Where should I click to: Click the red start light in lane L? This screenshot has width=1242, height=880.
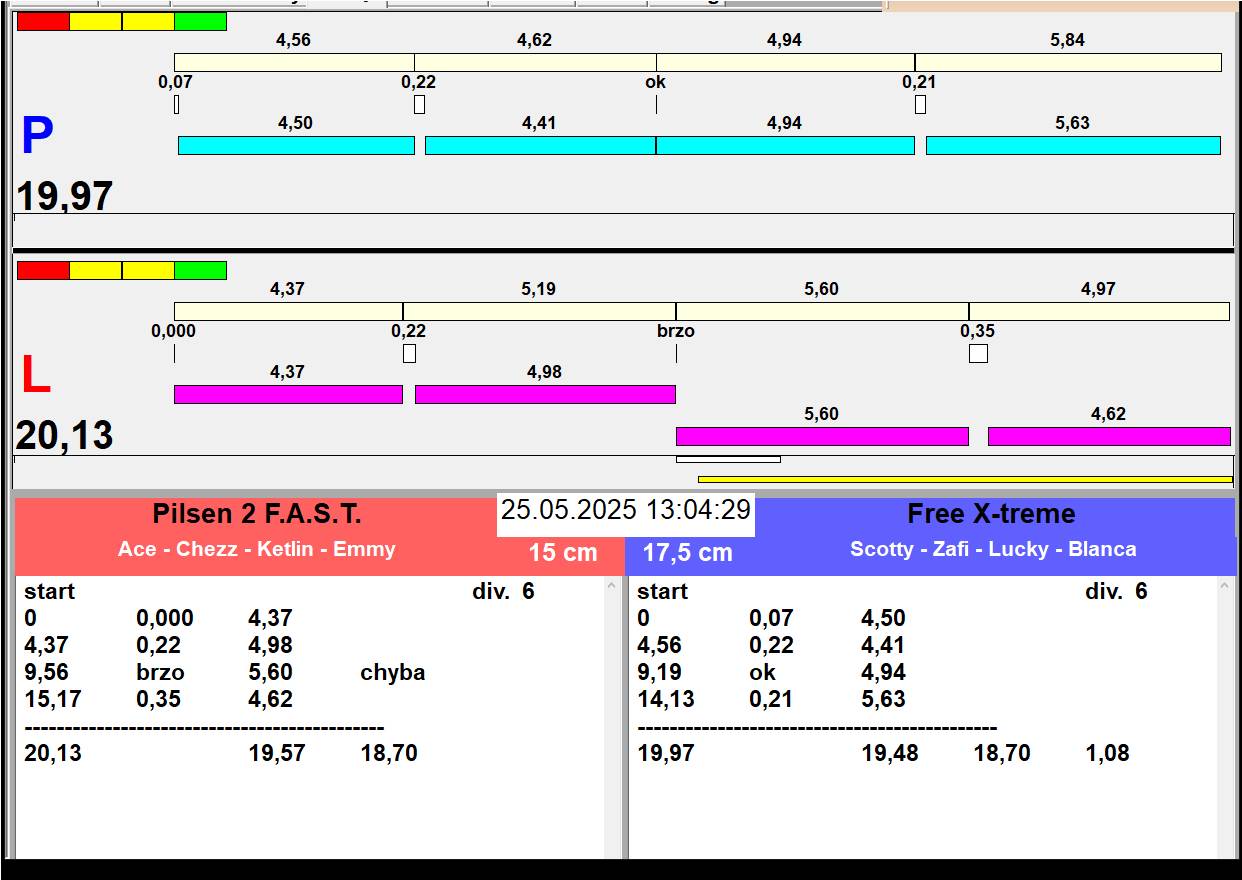[43, 270]
